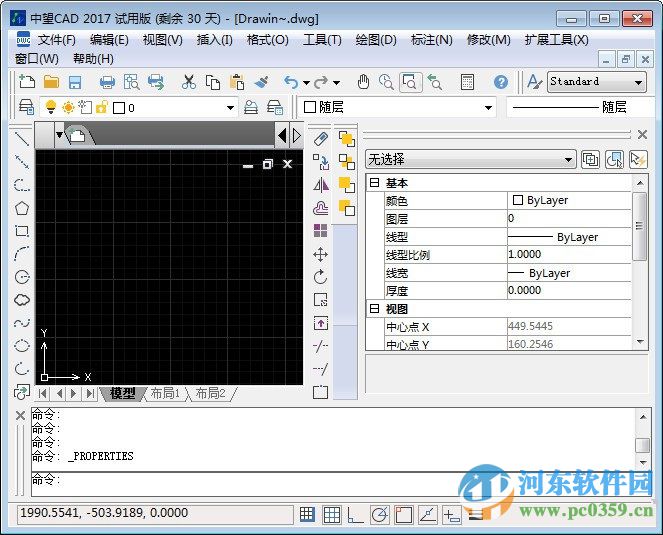663x535 pixels.
Task: Select the Array modify tool
Action: click(321, 231)
